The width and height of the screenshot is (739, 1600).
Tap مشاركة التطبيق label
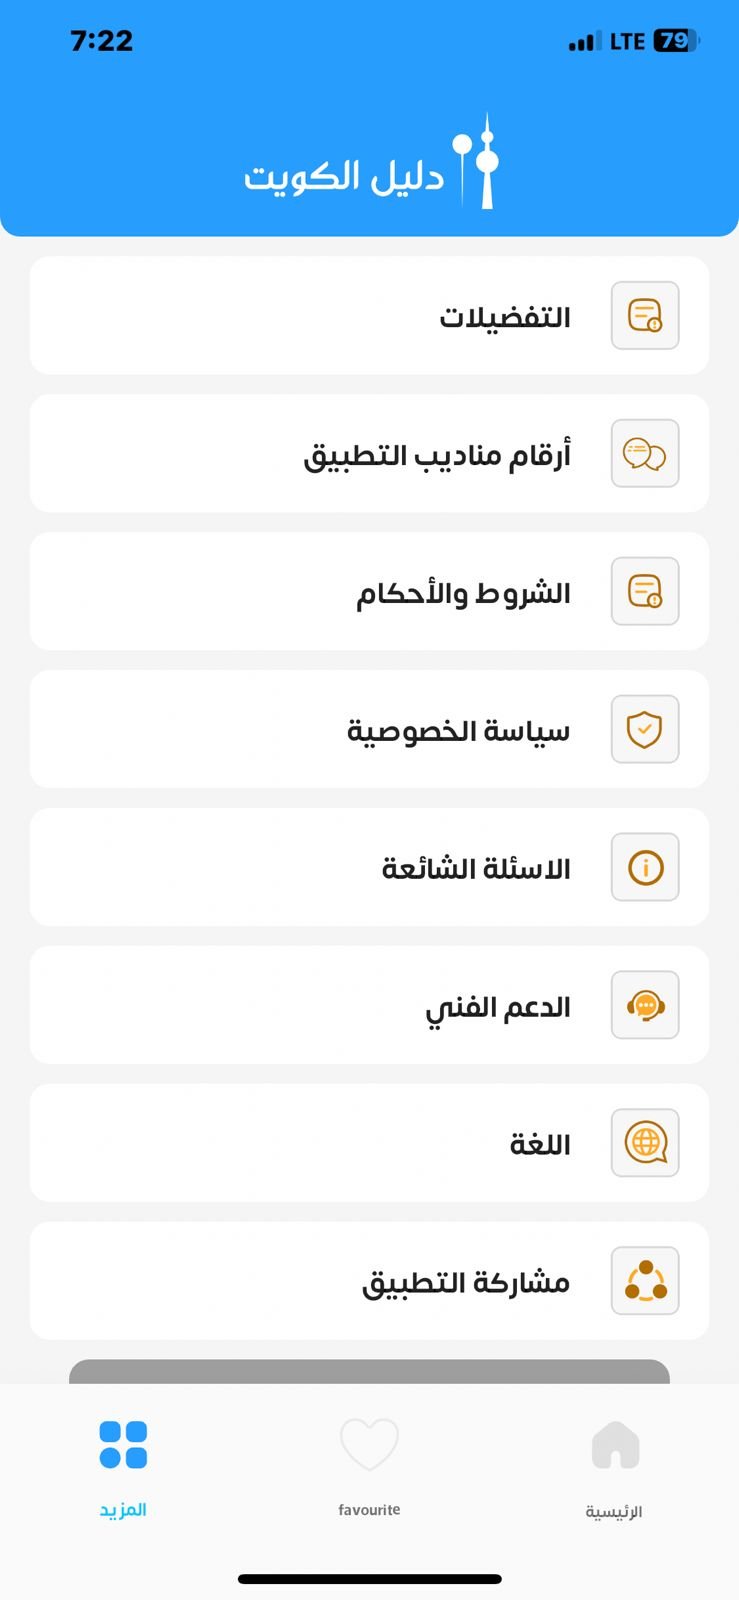[466, 1282]
